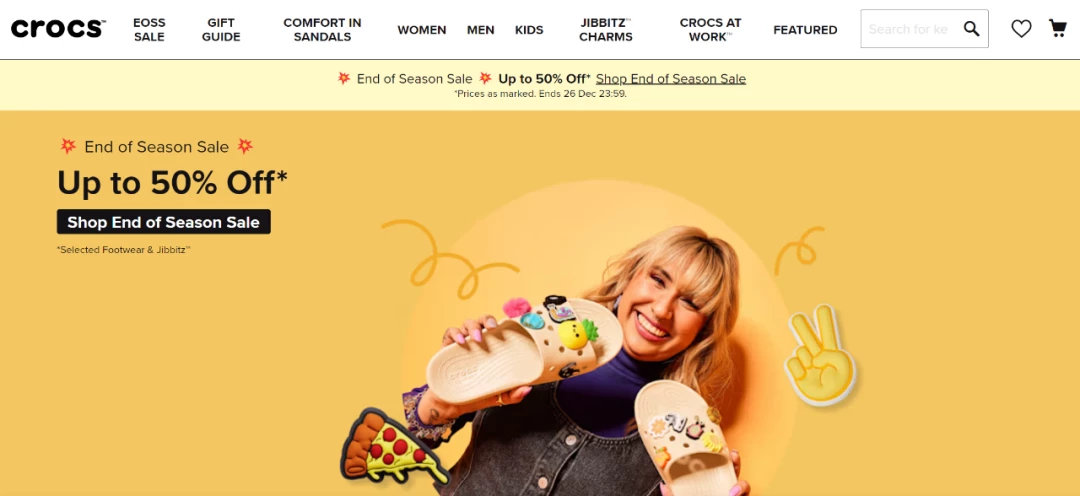
Task: Click the search magnifier icon
Action: pyautogui.click(x=971, y=29)
